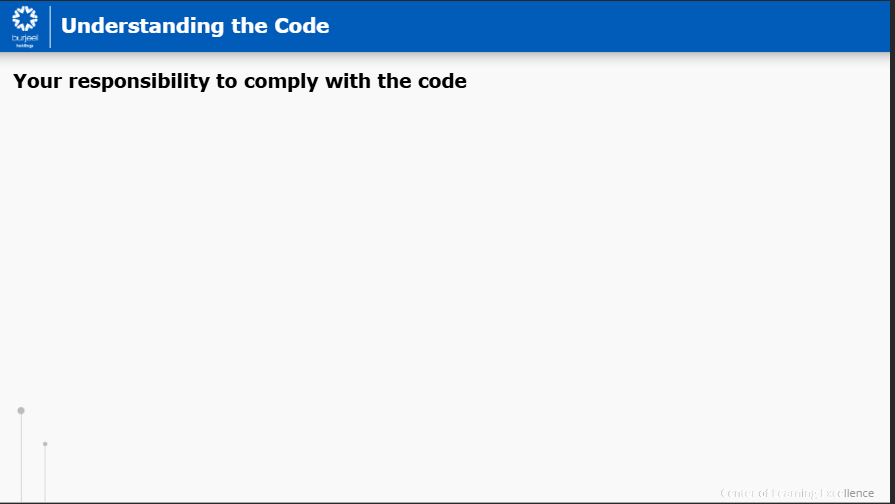Click 'Your' at start of slide heading
The width and height of the screenshot is (895, 504).
tap(37, 81)
